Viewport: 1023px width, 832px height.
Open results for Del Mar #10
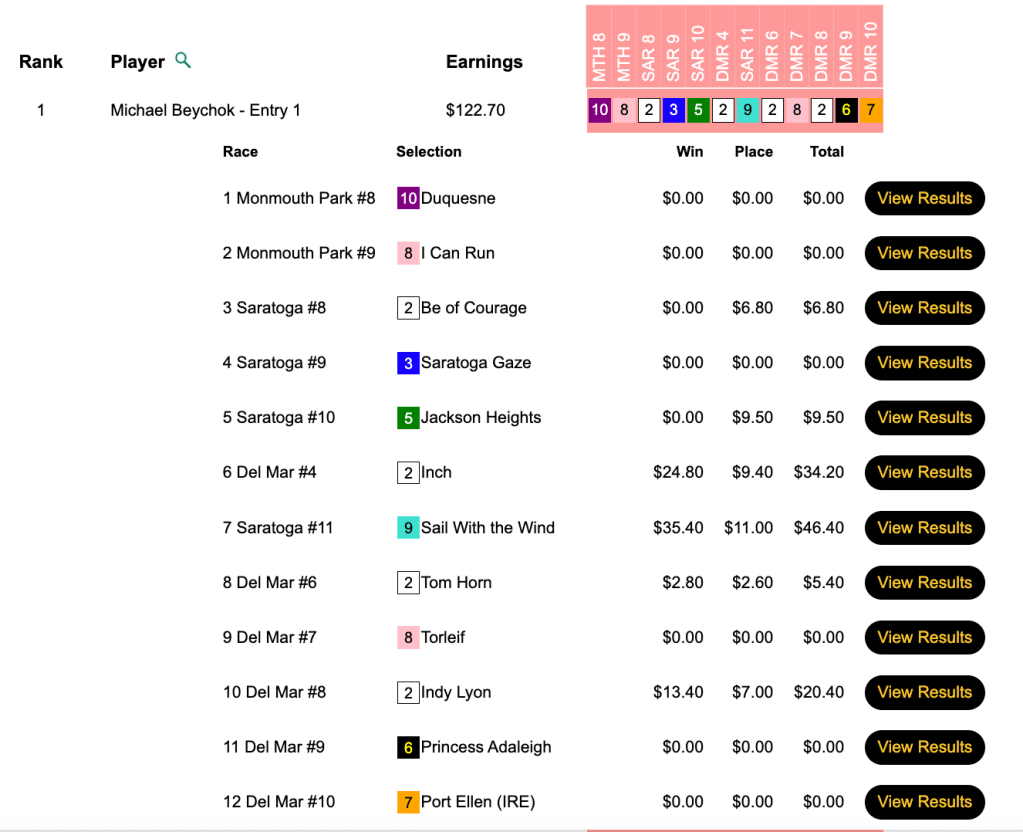pyautogui.click(x=924, y=802)
